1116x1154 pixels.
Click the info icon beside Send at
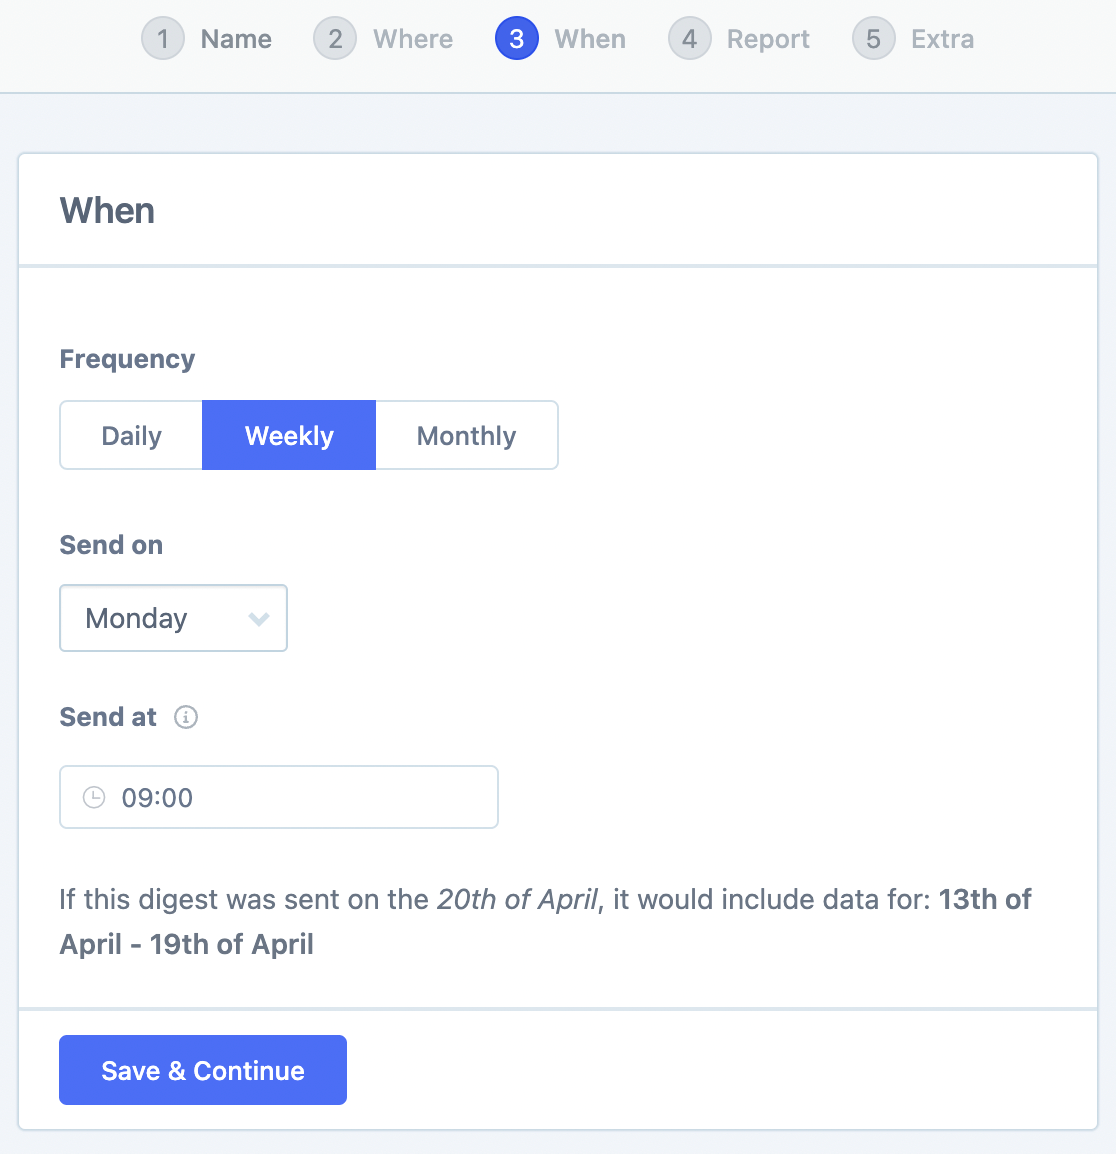(186, 717)
